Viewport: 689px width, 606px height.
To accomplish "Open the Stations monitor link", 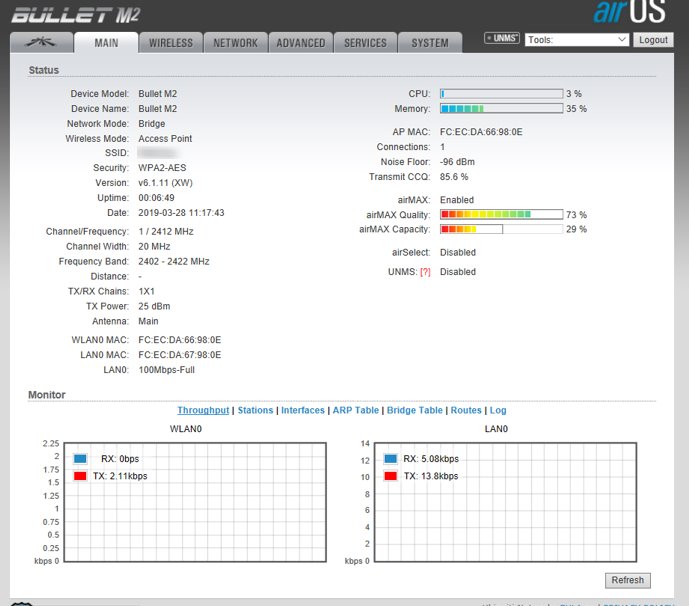I will tap(255, 410).
